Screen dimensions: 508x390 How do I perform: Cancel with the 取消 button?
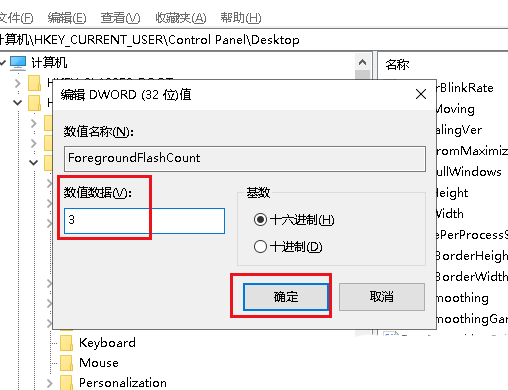coord(382,297)
